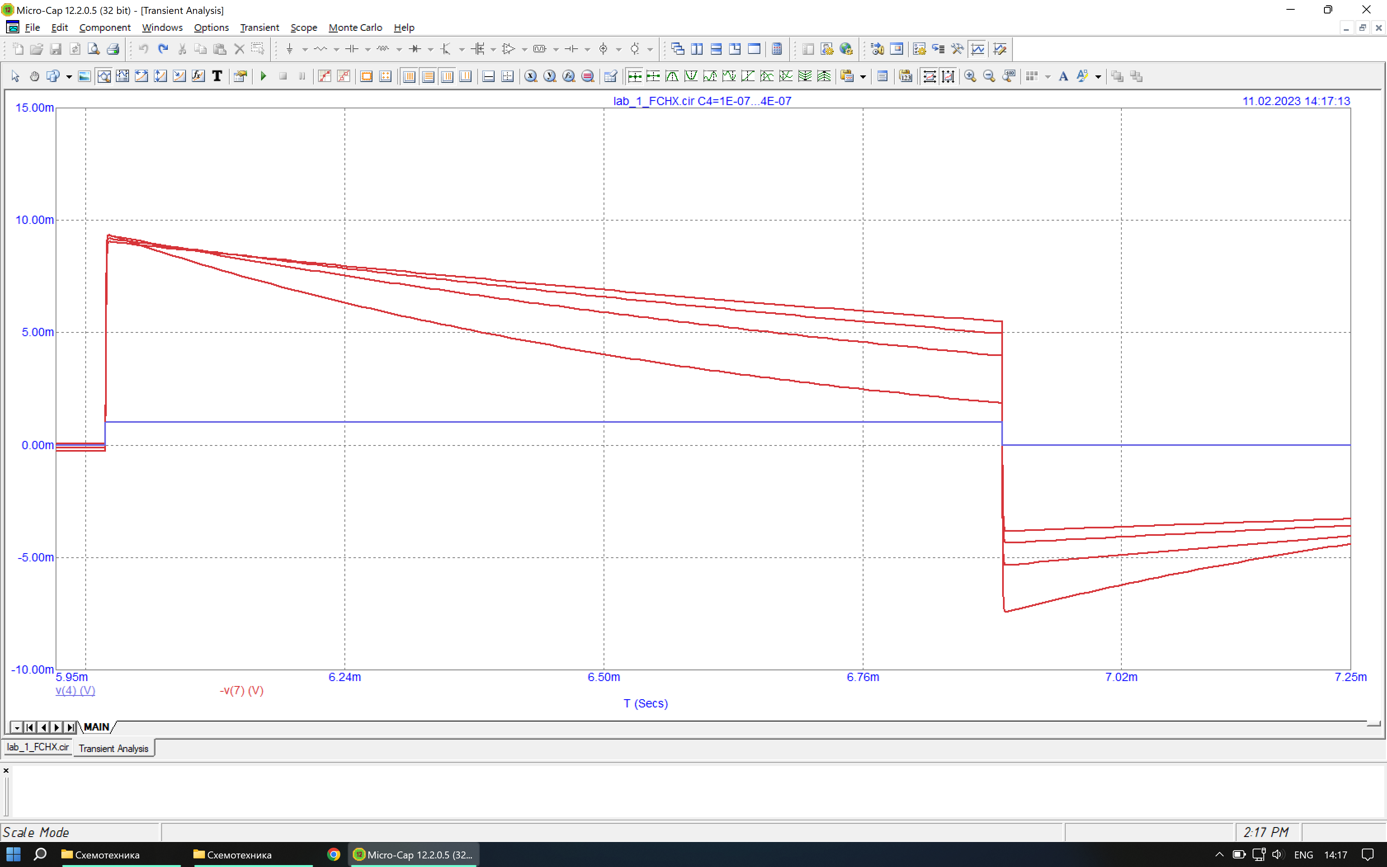Toggle the magnifier Q icon after grid buttons

tap(530, 76)
